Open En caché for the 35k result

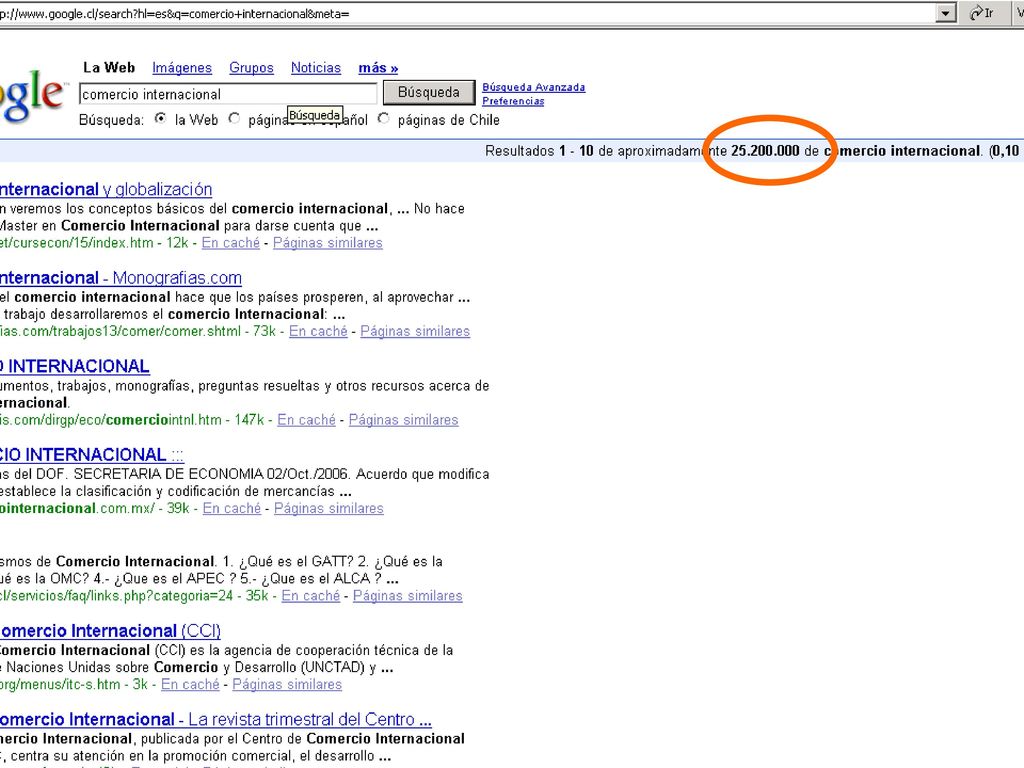click(x=311, y=596)
